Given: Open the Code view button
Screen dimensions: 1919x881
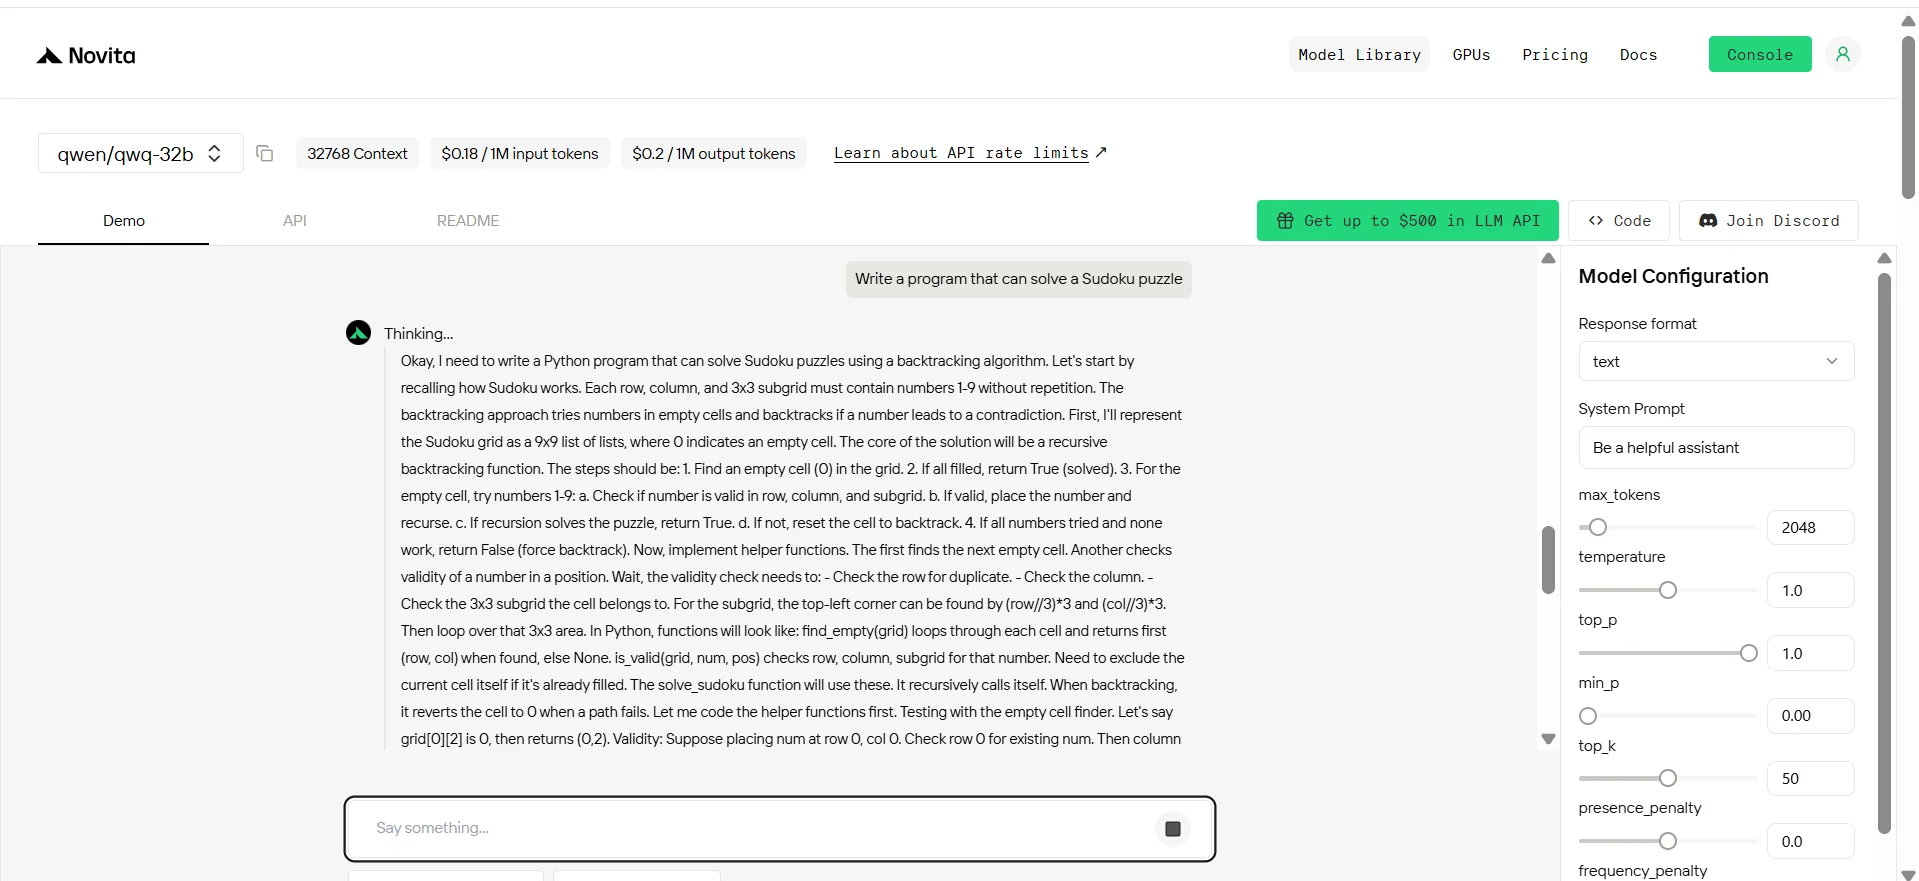Looking at the screenshot, I should pos(1619,220).
